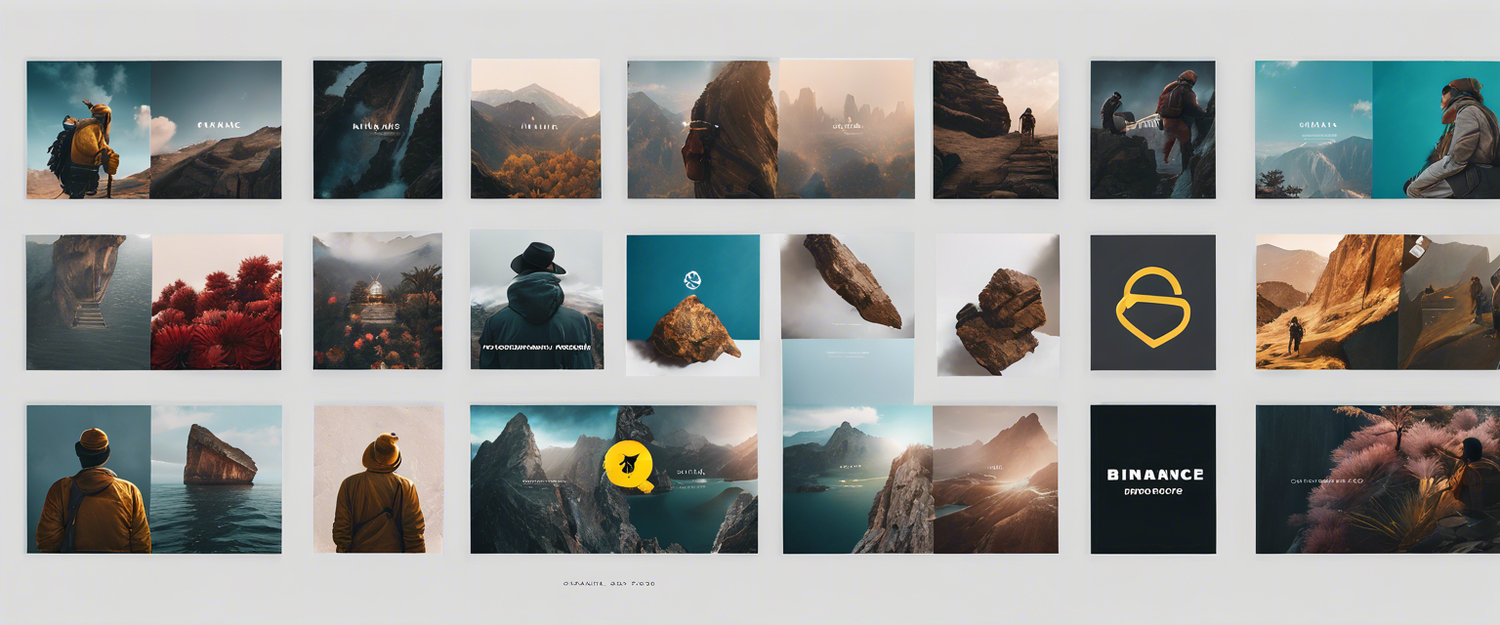Screen dimensions: 1500x625
Task: Click the yellow circular badge icon on the mountain lake panorama
Action: coord(629,466)
